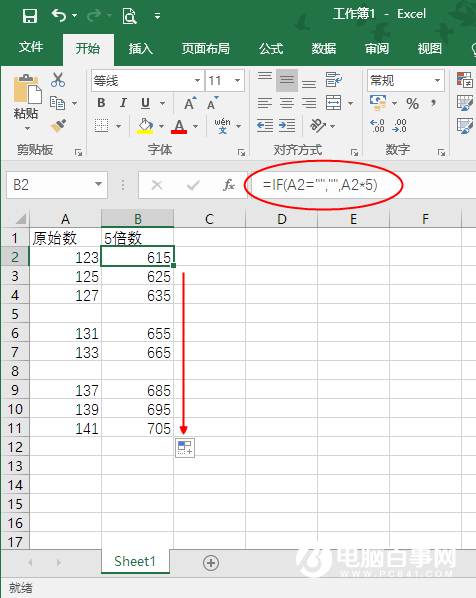Image resolution: width=476 pixels, height=598 pixels.
Task: Click the Format Painter brush icon
Action: 58,125
